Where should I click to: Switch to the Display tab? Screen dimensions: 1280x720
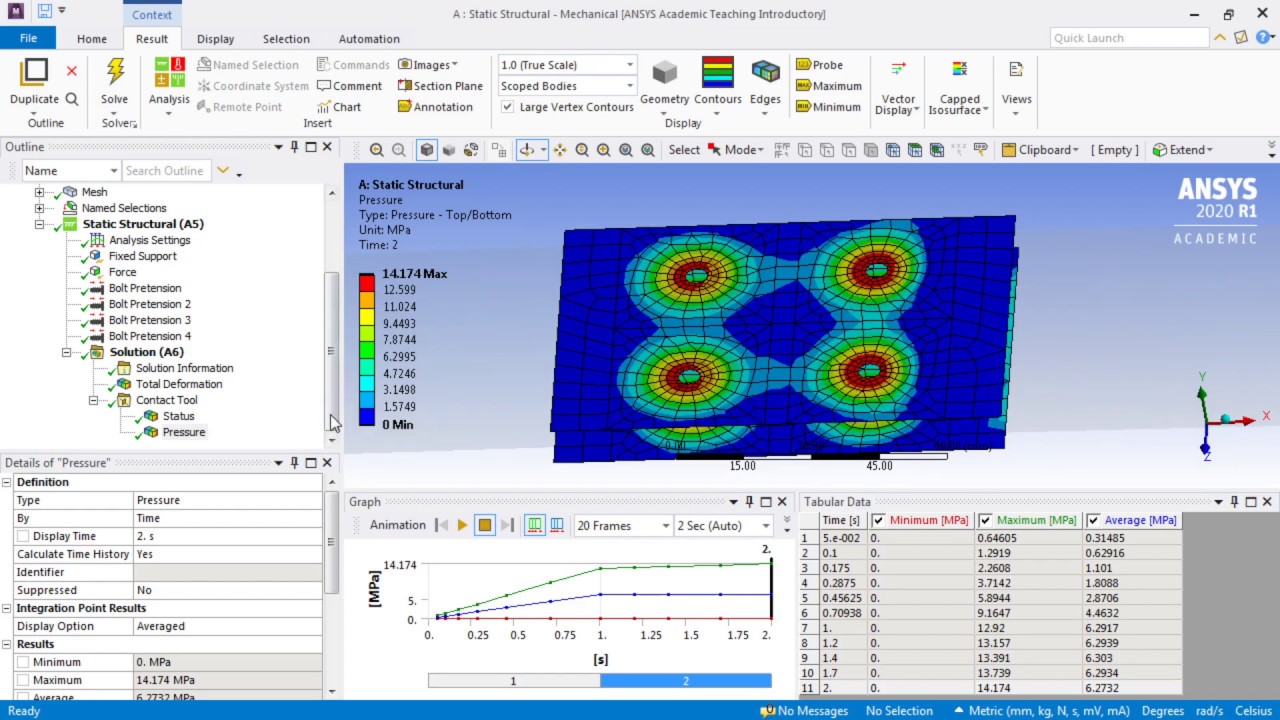point(215,39)
